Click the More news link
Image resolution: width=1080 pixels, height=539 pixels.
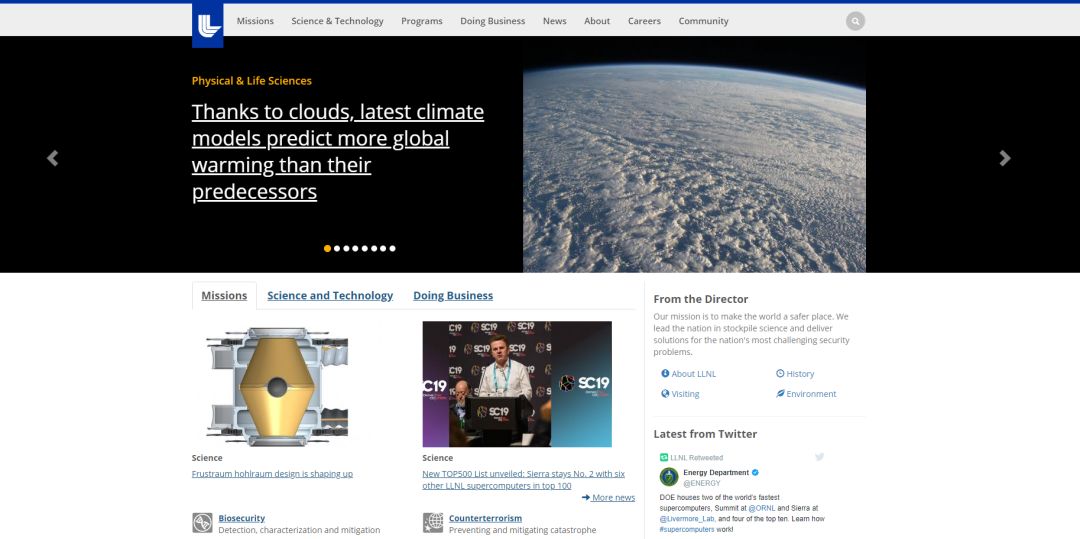click(608, 498)
